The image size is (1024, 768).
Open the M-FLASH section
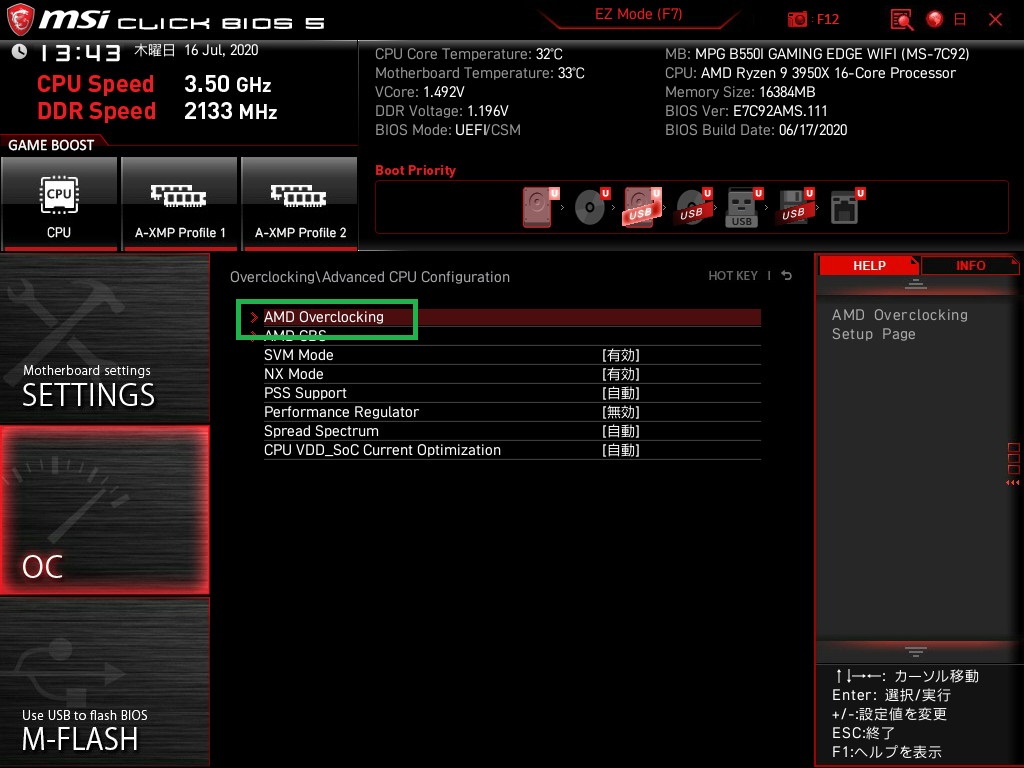(104, 682)
